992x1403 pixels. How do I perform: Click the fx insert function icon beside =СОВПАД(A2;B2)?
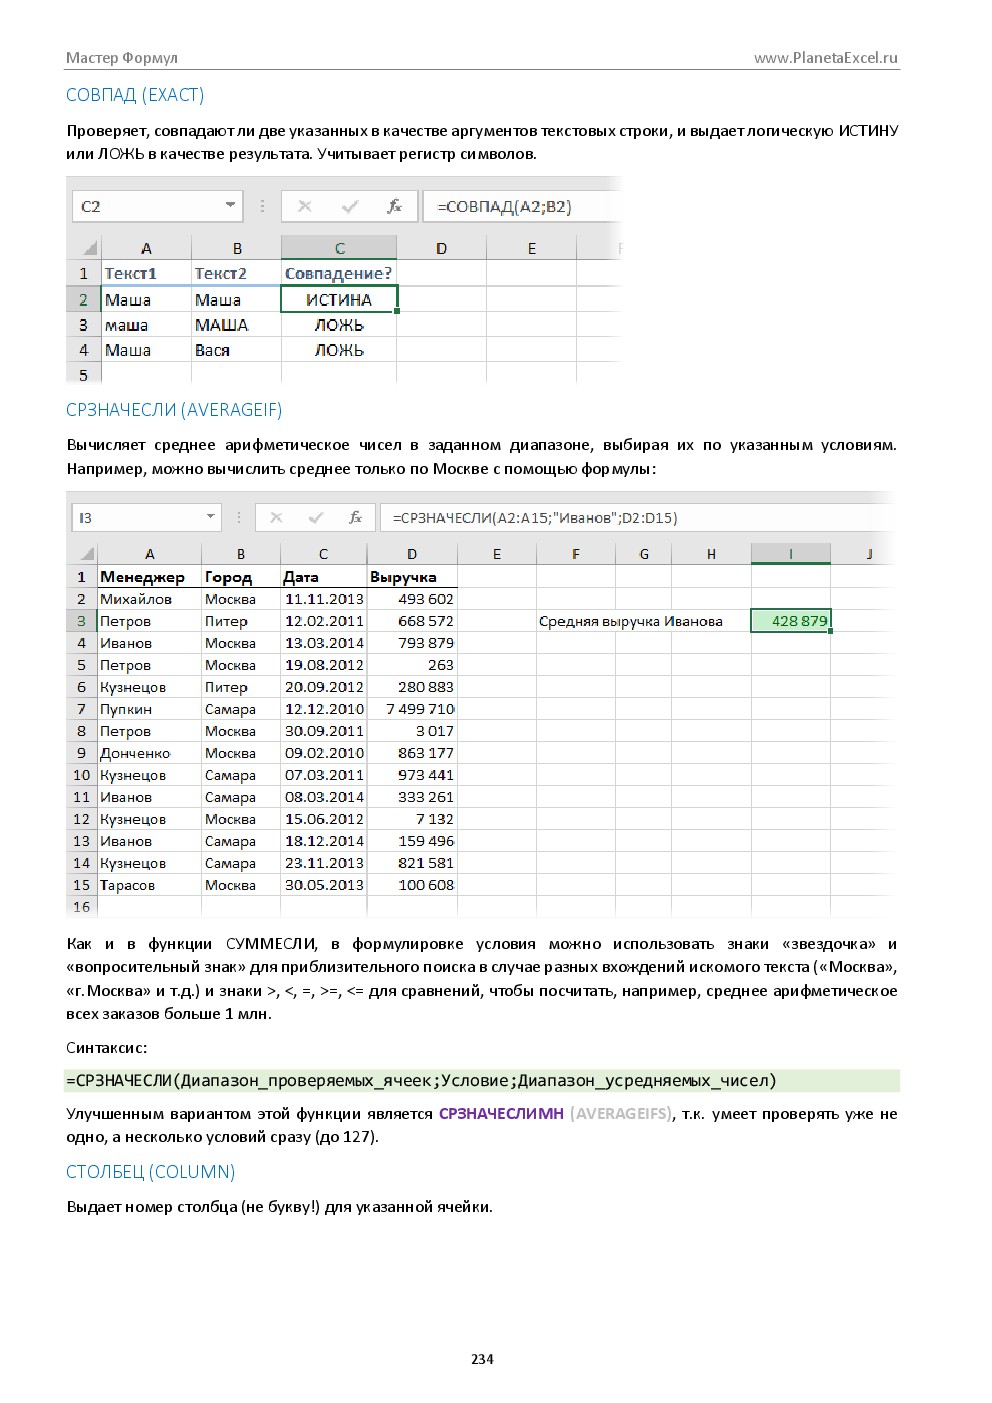(x=395, y=206)
